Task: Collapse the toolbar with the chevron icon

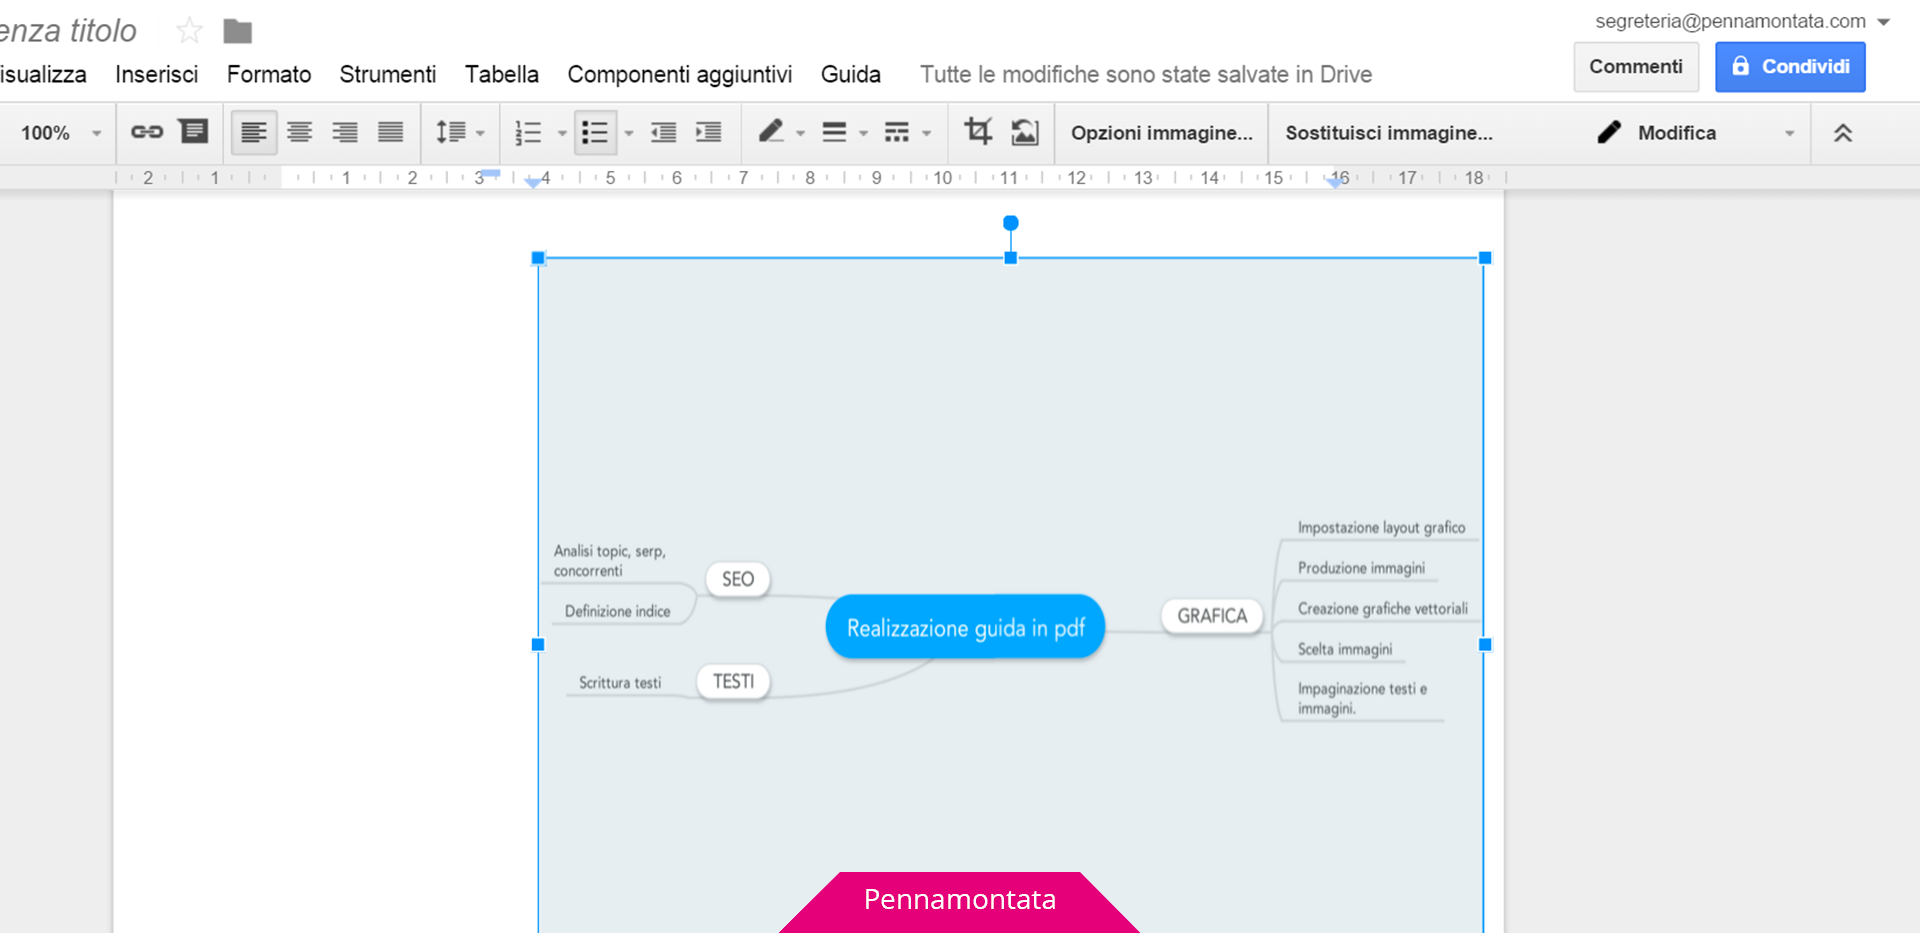Action: (x=1844, y=132)
